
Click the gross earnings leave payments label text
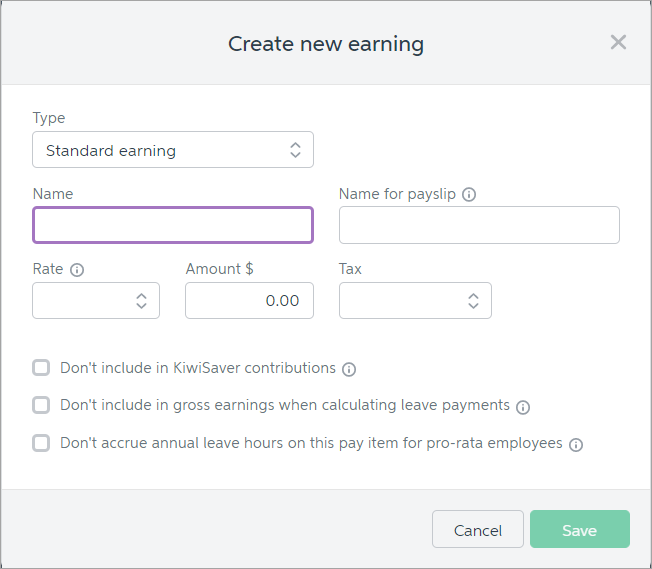click(x=285, y=405)
